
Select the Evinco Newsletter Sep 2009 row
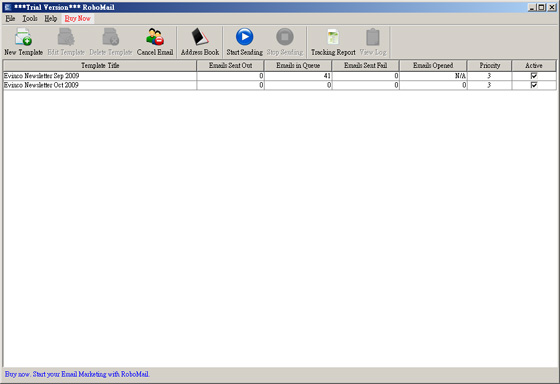[x=280, y=76]
